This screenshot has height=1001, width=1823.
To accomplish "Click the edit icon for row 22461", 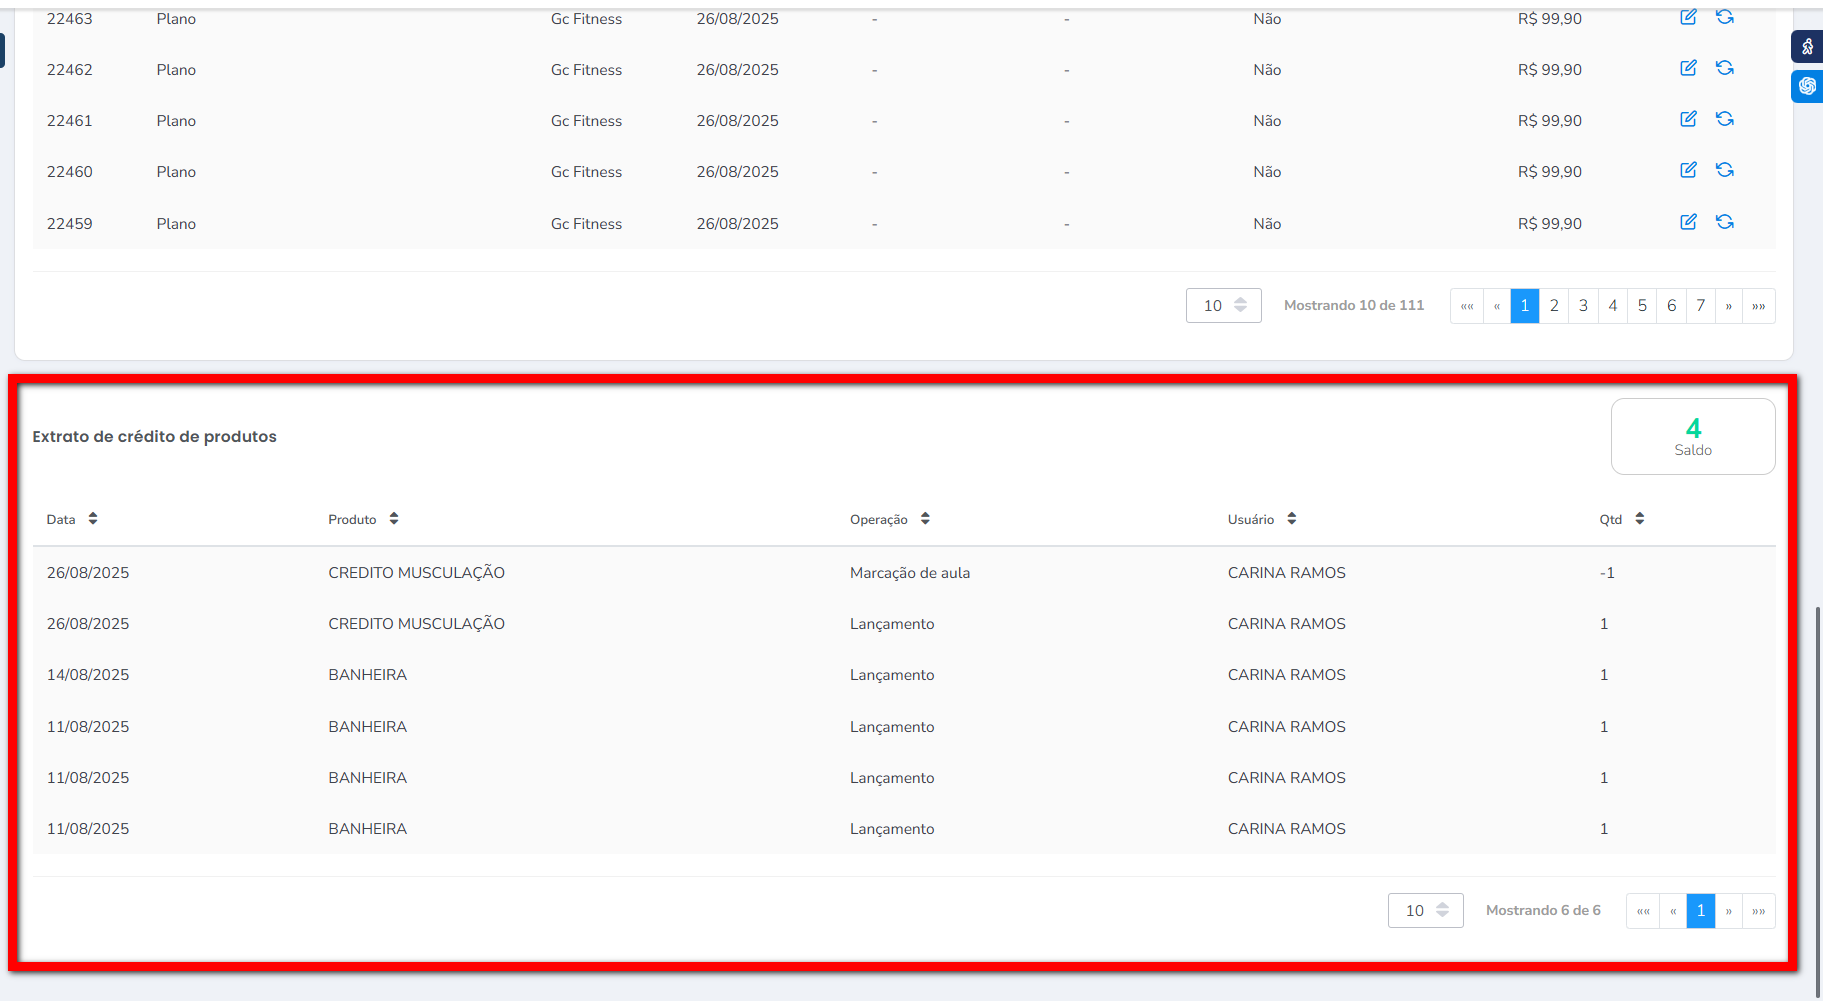I will [x=1688, y=119].
